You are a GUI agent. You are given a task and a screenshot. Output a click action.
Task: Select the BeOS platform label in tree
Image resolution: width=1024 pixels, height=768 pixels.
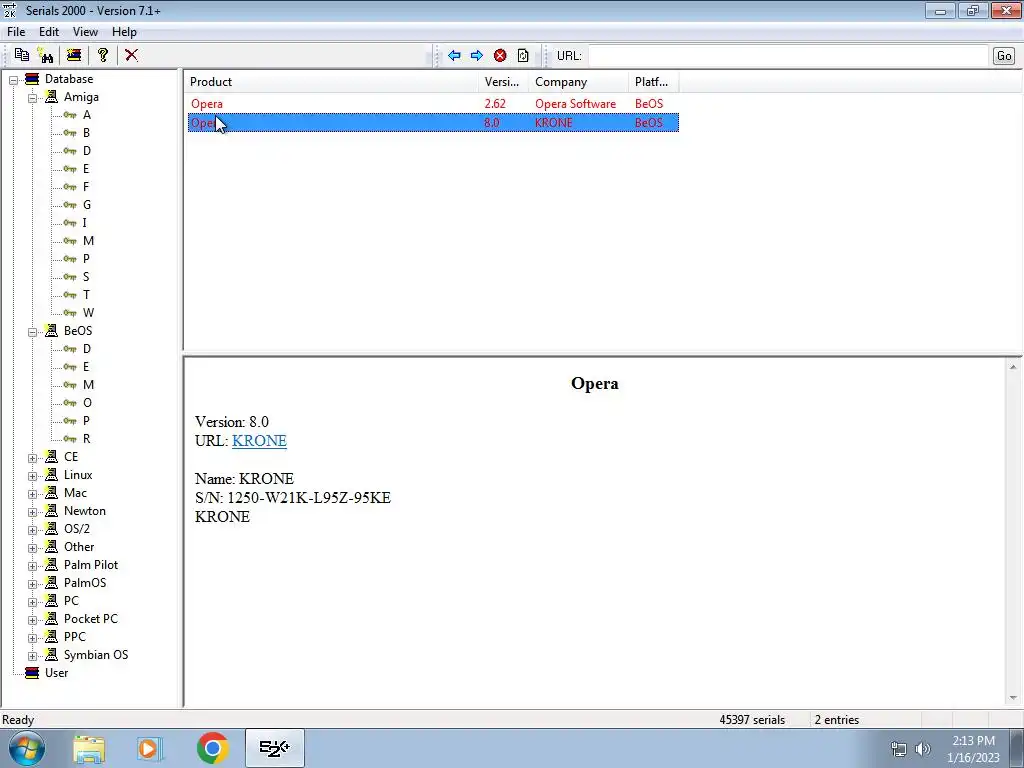[x=78, y=331]
